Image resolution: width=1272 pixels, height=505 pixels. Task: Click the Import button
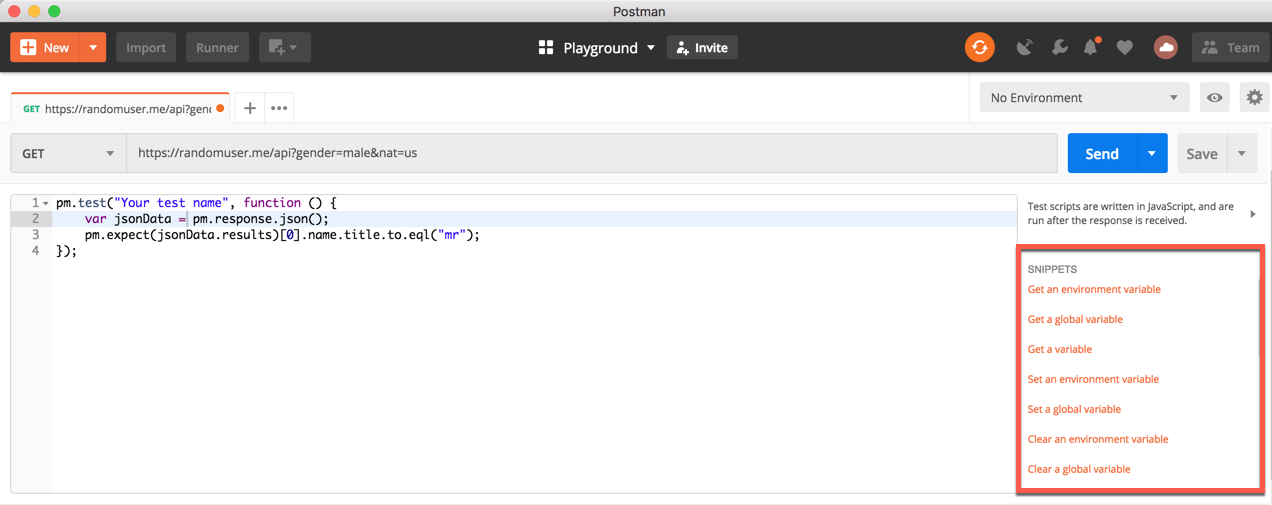point(146,47)
